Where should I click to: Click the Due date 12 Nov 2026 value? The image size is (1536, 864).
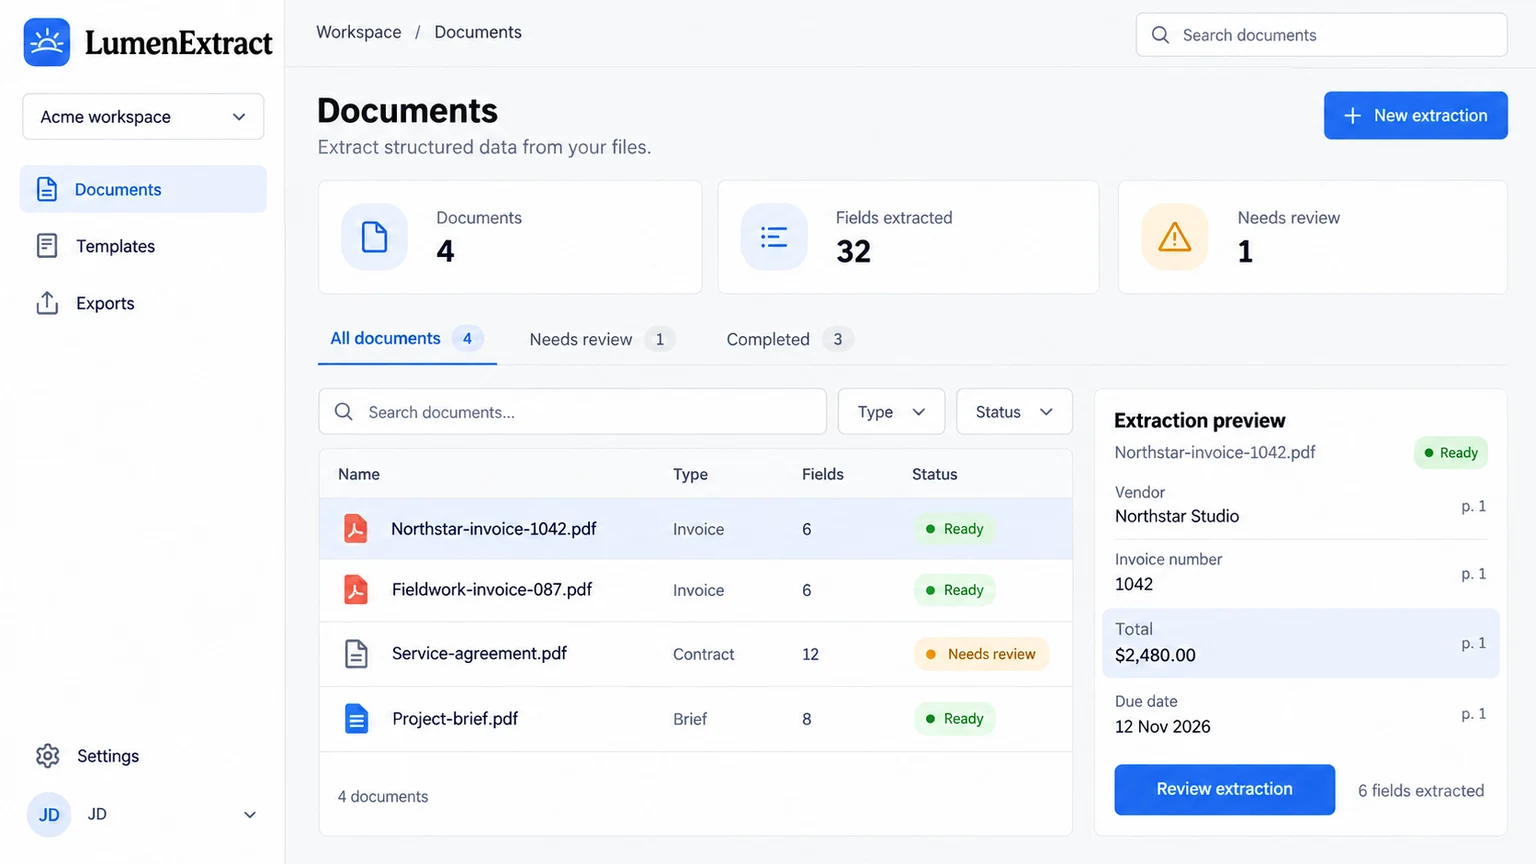point(1162,727)
